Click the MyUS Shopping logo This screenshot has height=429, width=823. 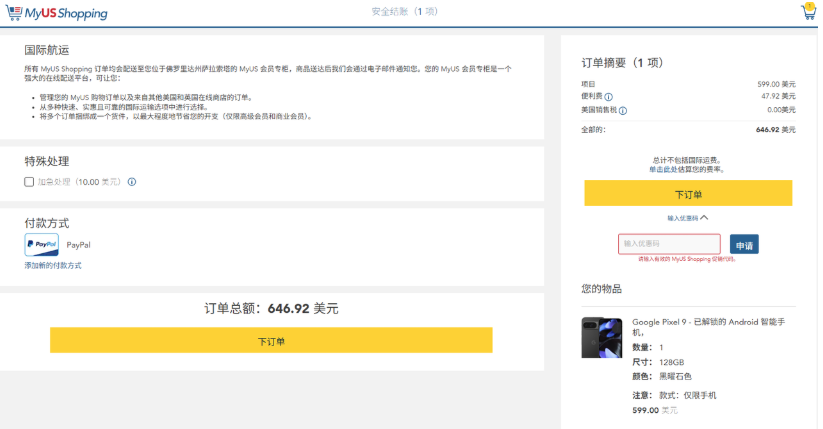(x=57, y=13)
